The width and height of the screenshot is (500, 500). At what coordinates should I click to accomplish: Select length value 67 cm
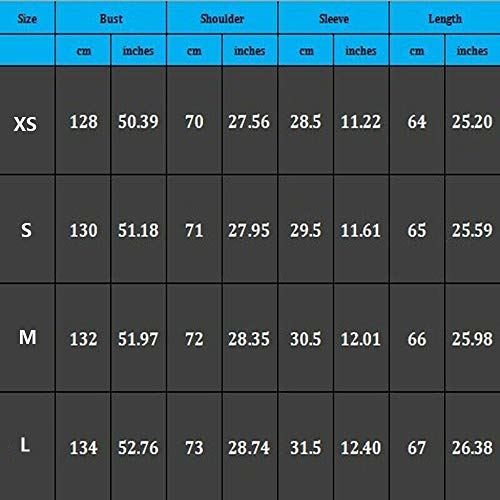[417, 448]
